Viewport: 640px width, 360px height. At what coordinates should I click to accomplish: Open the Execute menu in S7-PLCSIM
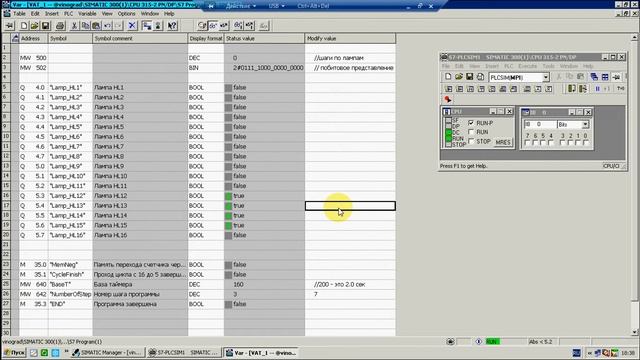(x=527, y=66)
